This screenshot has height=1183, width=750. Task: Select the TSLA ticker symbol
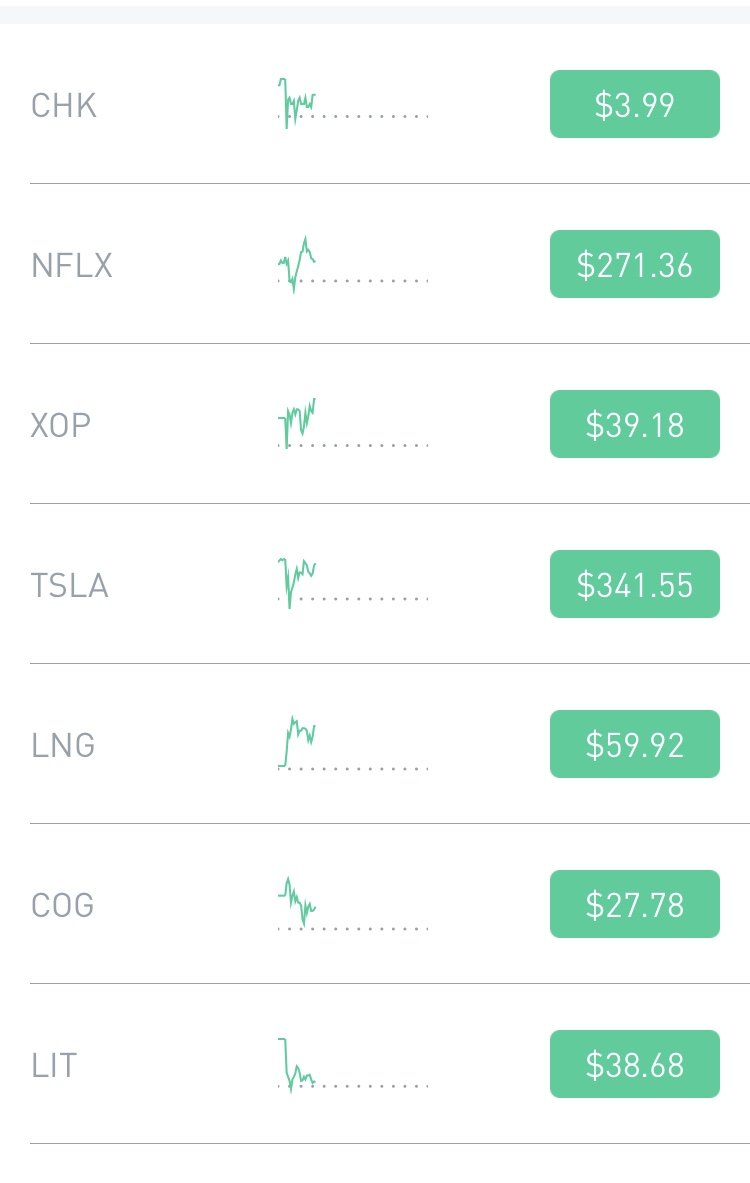coord(69,585)
